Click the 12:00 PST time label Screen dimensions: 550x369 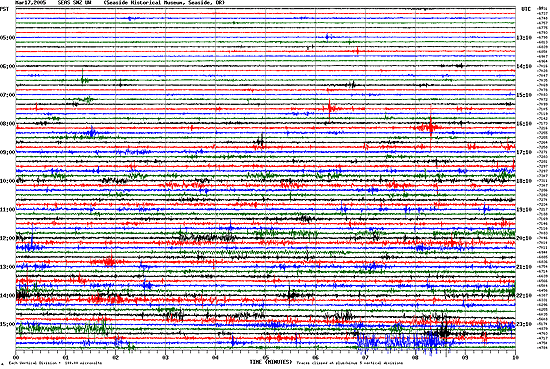pos(7,238)
